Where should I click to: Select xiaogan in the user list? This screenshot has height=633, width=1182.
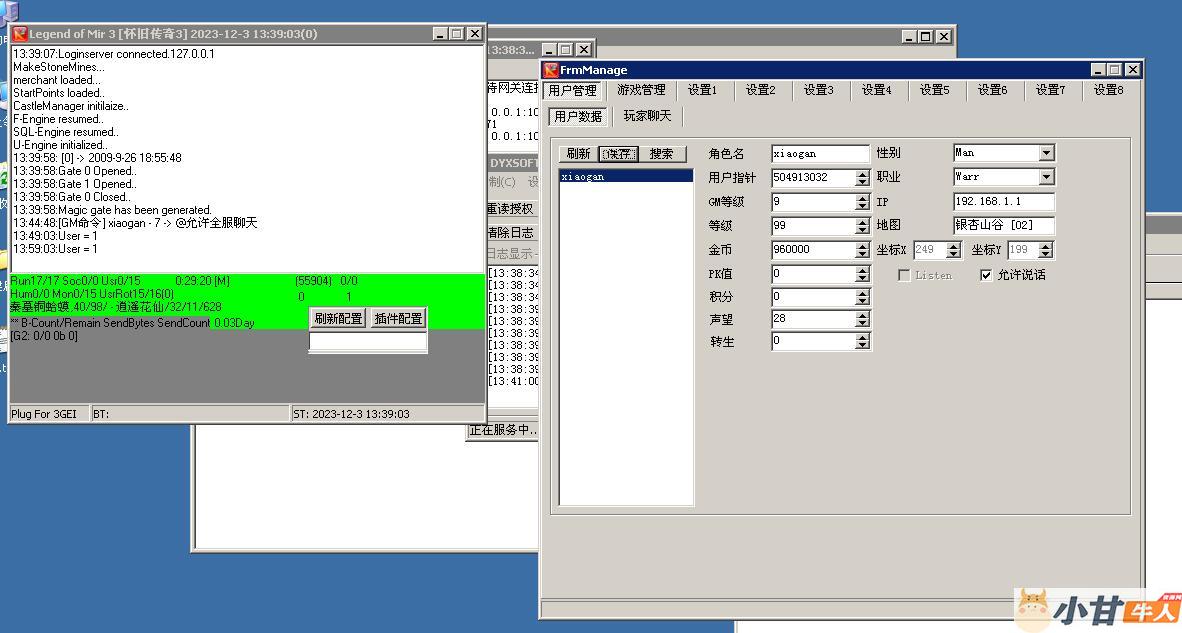click(x=582, y=177)
